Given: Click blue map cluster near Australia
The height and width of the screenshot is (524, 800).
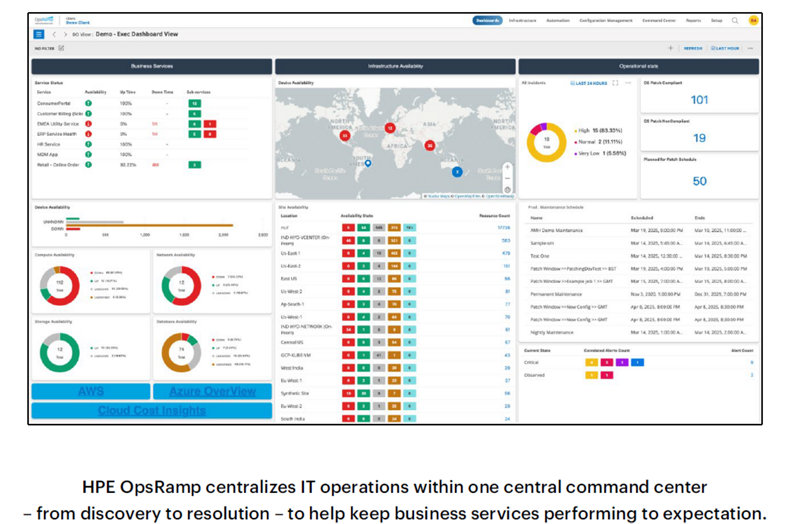Looking at the screenshot, I should 457,172.
